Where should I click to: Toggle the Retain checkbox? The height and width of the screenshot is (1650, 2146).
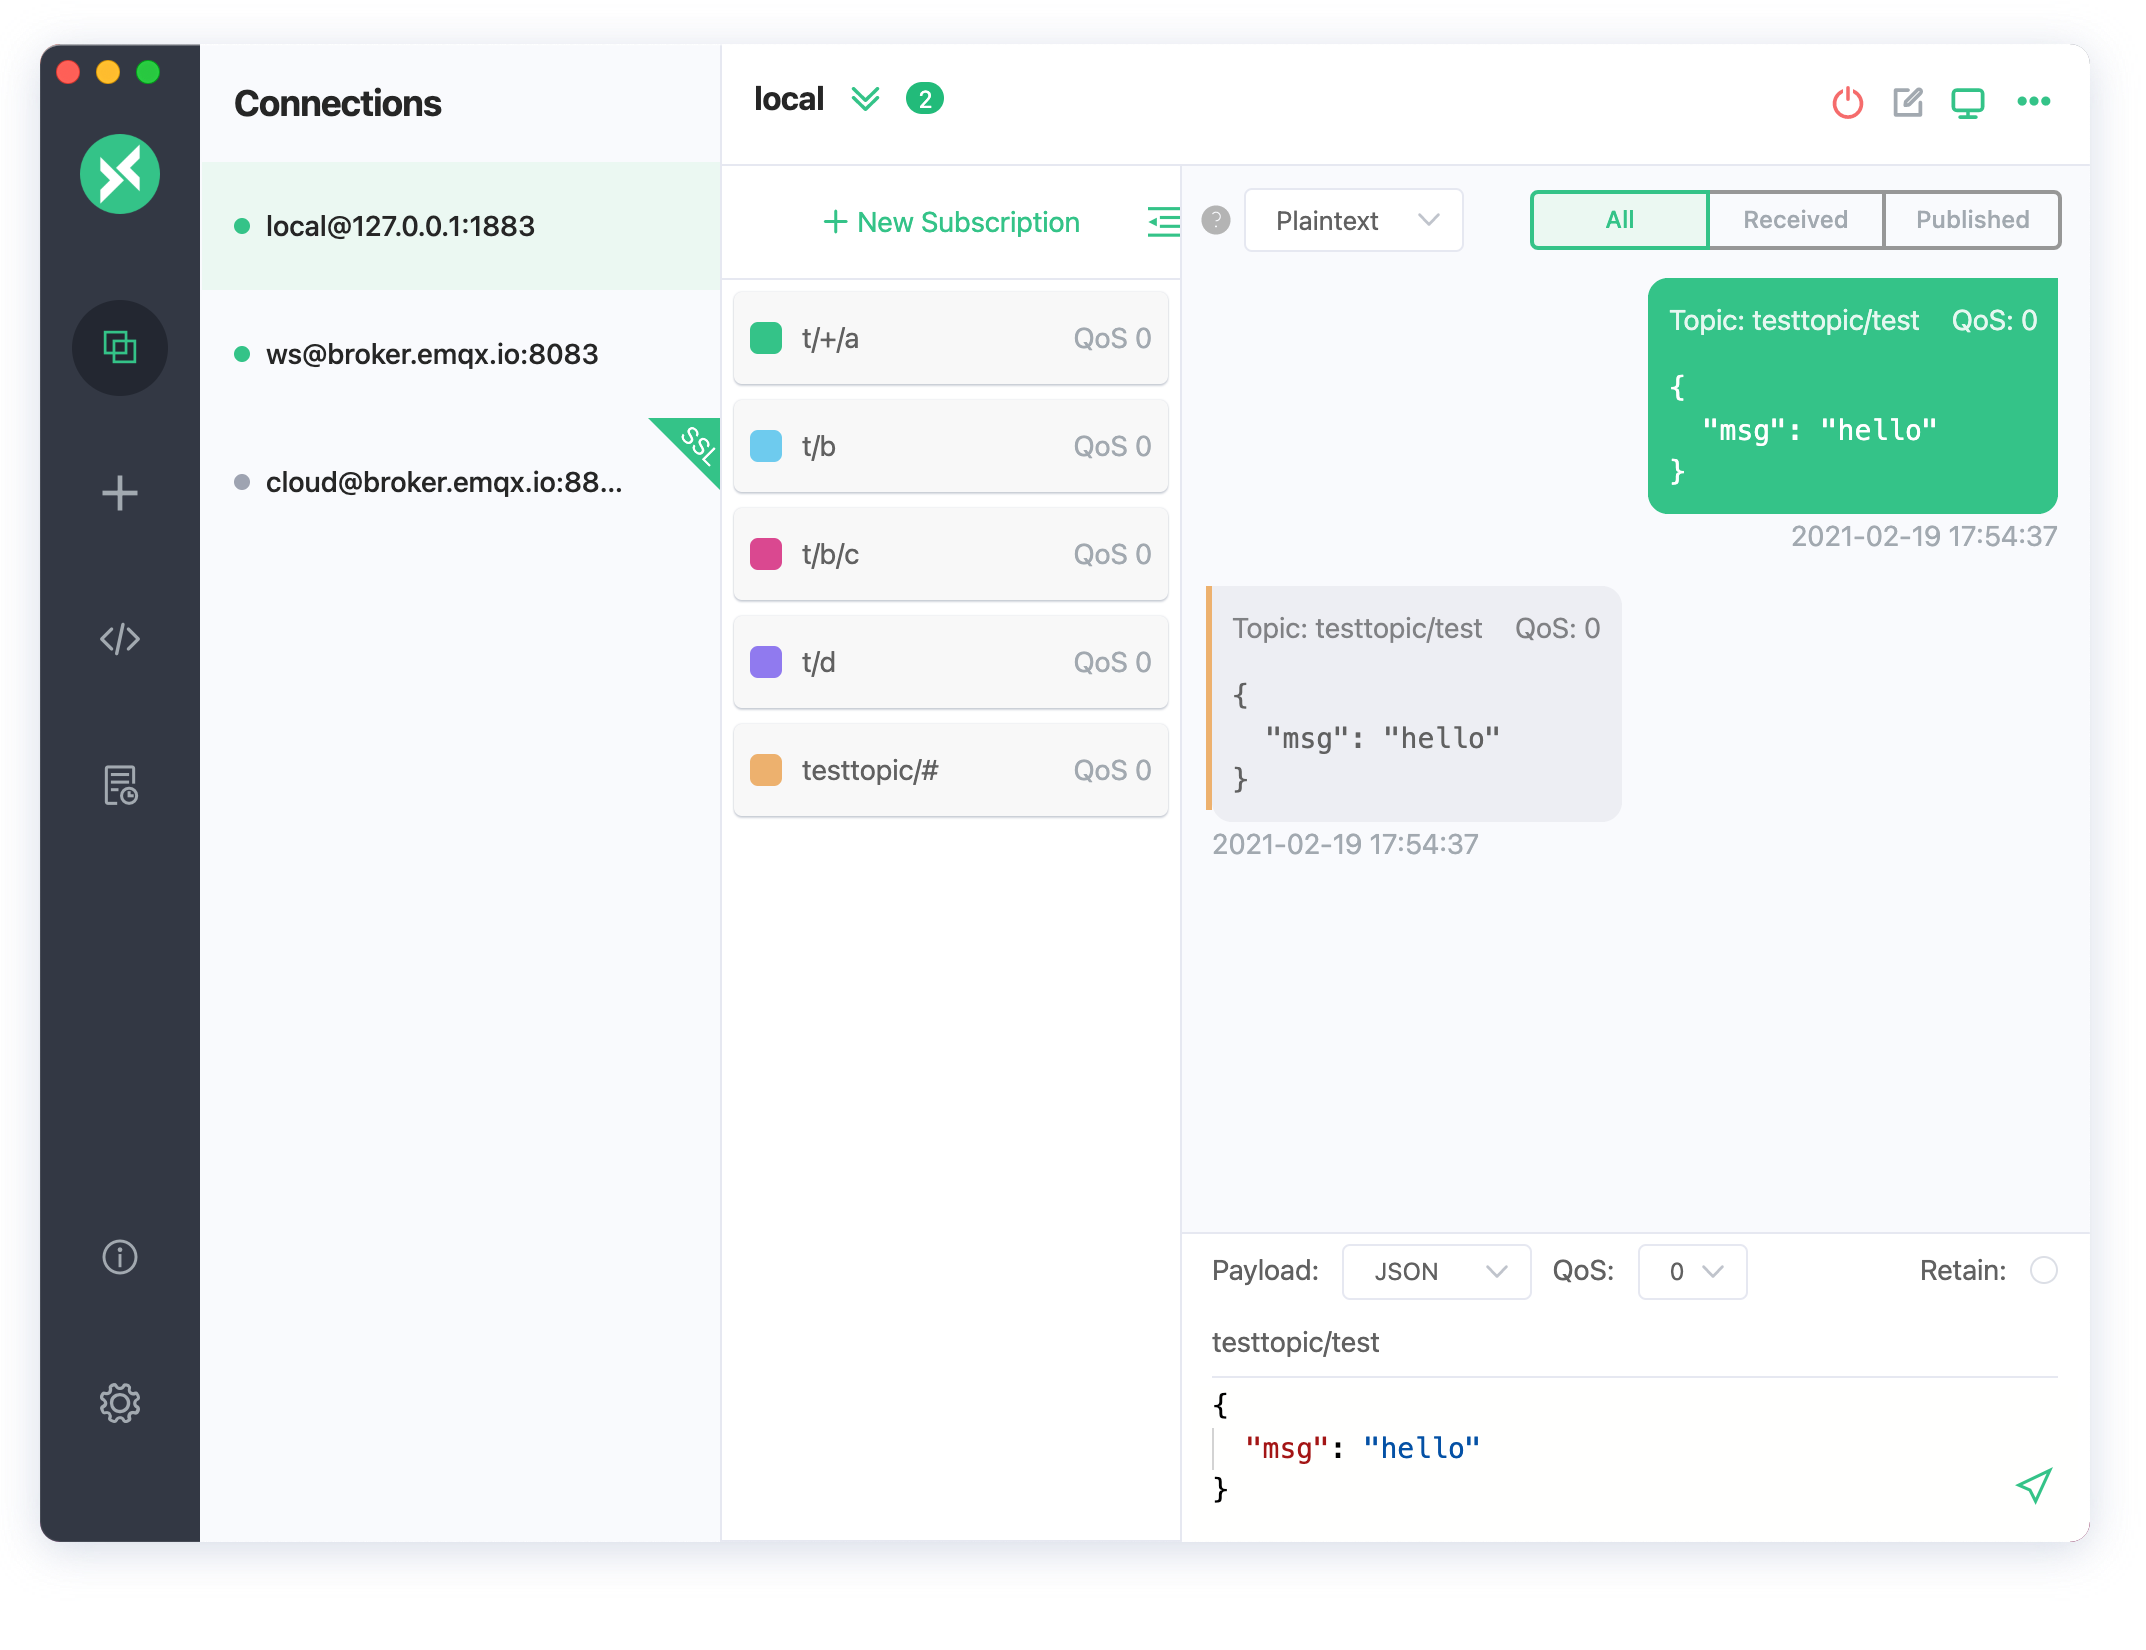click(2042, 1269)
